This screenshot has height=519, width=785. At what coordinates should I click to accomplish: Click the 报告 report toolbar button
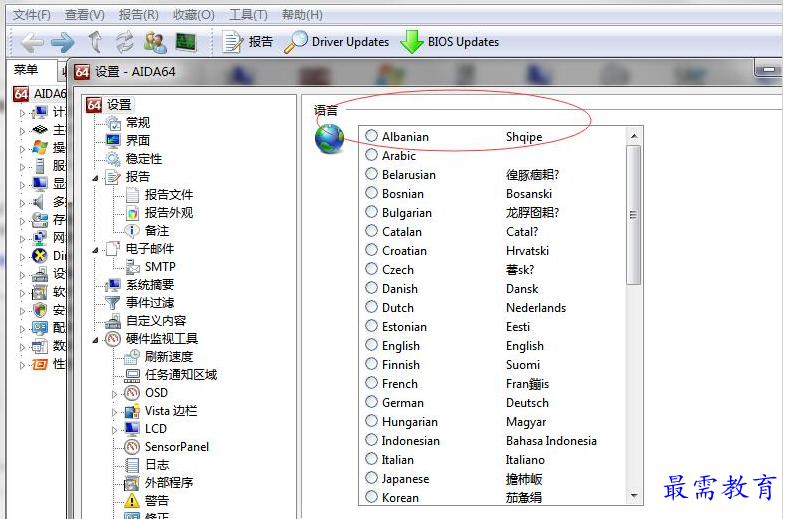(247, 42)
